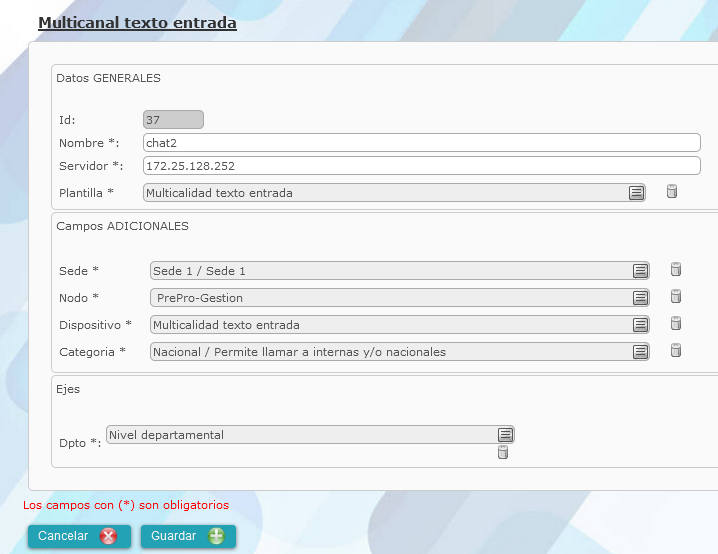Screen dimensions: 718x554
Task: Click the Cancelar button
Action: coord(79,536)
